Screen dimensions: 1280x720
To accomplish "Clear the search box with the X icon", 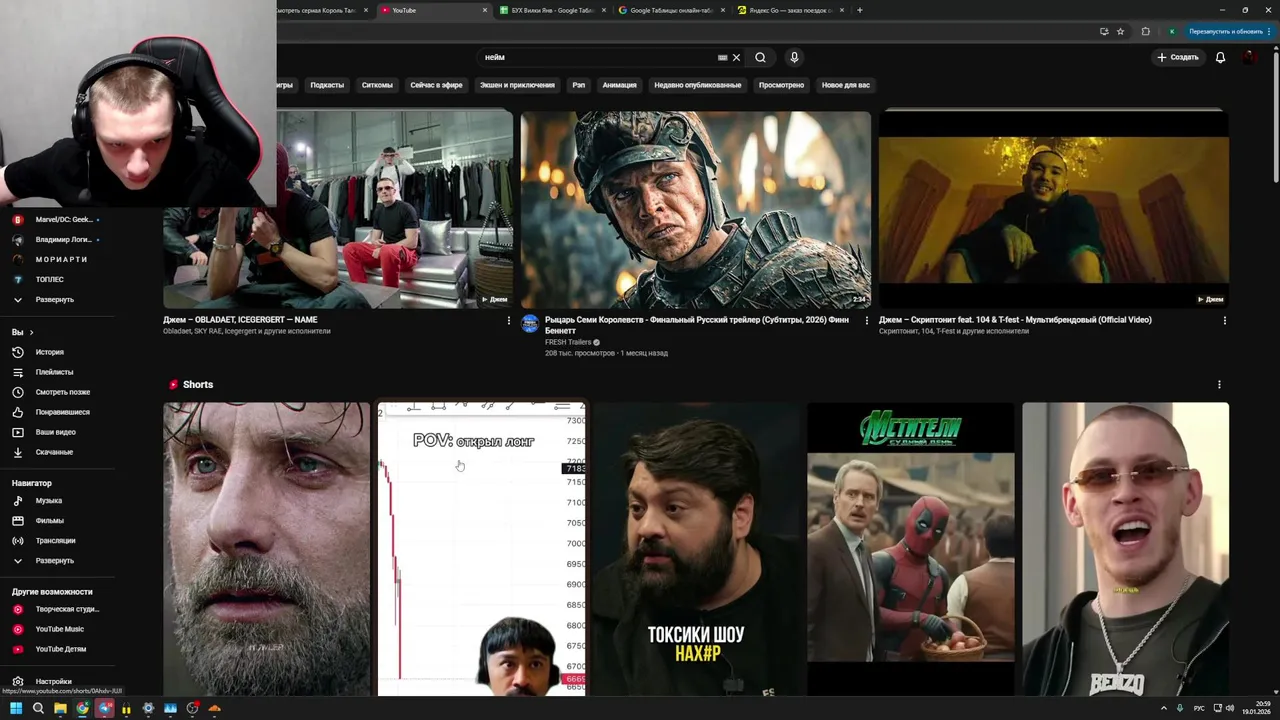I will coord(736,57).
